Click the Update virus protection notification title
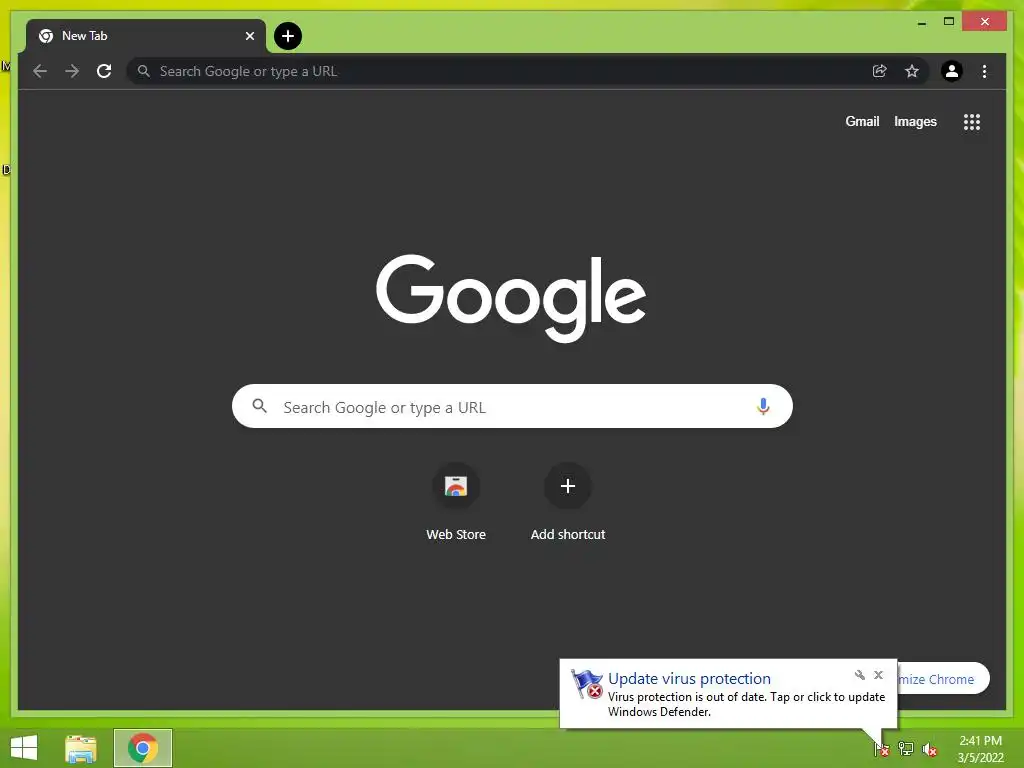 click(689, 679)
